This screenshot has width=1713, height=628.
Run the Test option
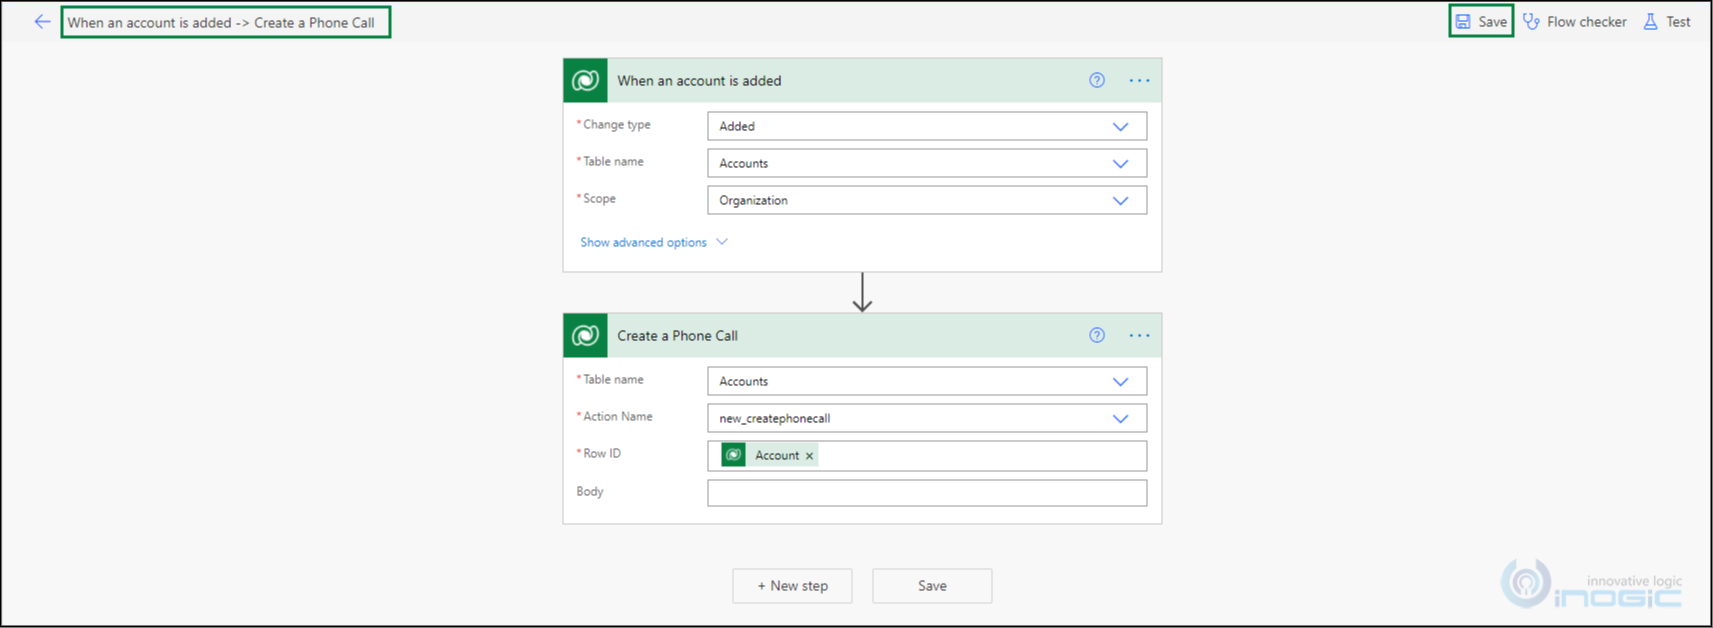(x=1667, y=21)
